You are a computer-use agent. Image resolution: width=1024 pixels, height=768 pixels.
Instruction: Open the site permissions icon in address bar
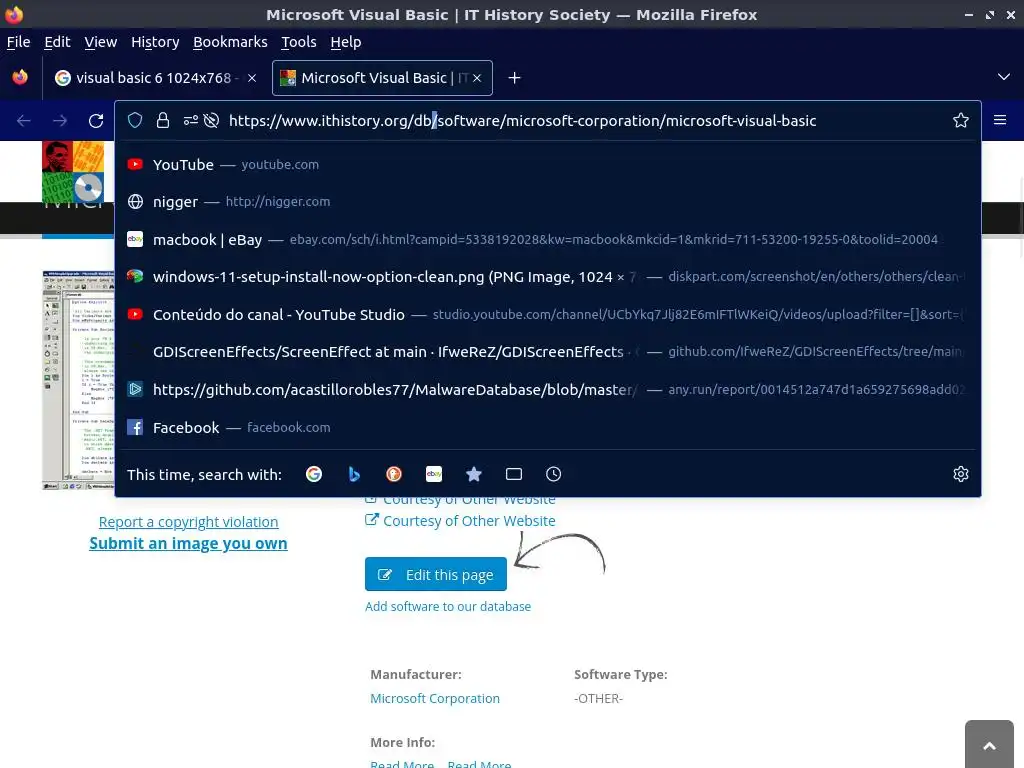coord(190,120)
